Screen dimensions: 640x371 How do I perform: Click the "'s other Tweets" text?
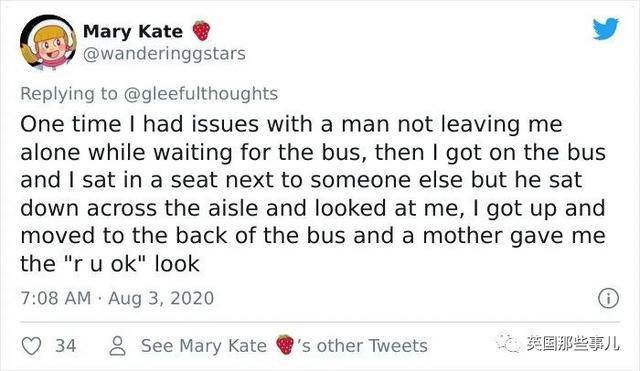click(362, 346)
